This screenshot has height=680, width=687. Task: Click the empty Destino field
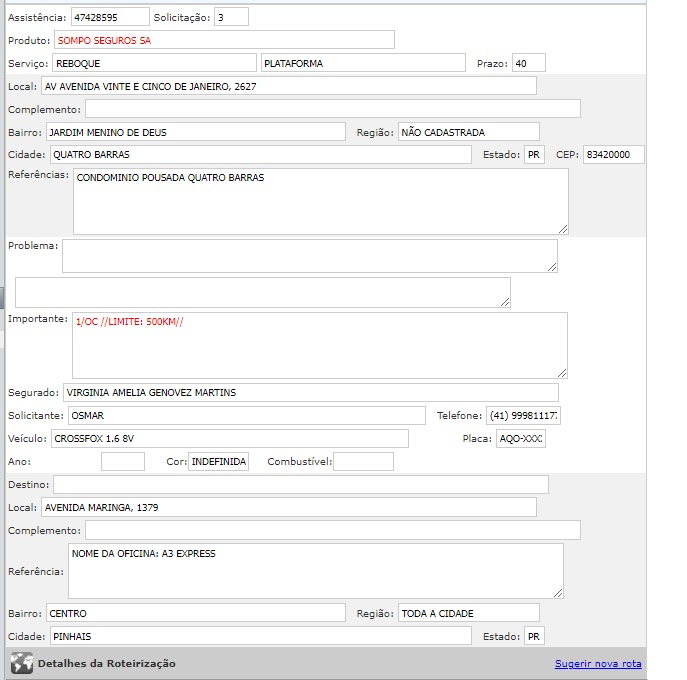coord(301,484)
